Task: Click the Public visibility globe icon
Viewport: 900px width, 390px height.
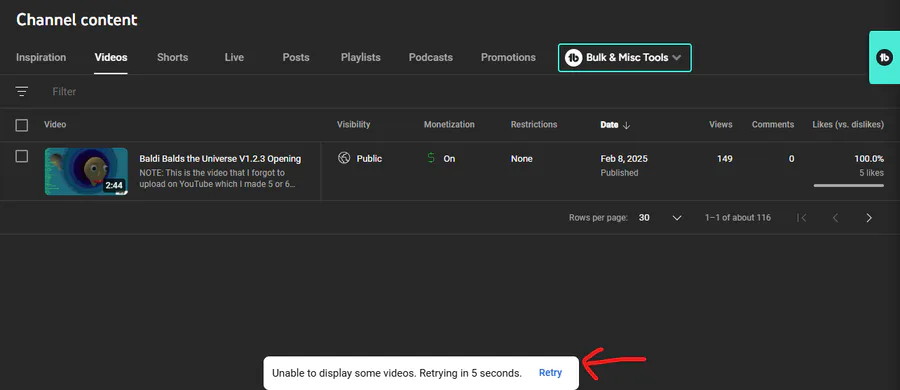Action: [x=344, y=158]
